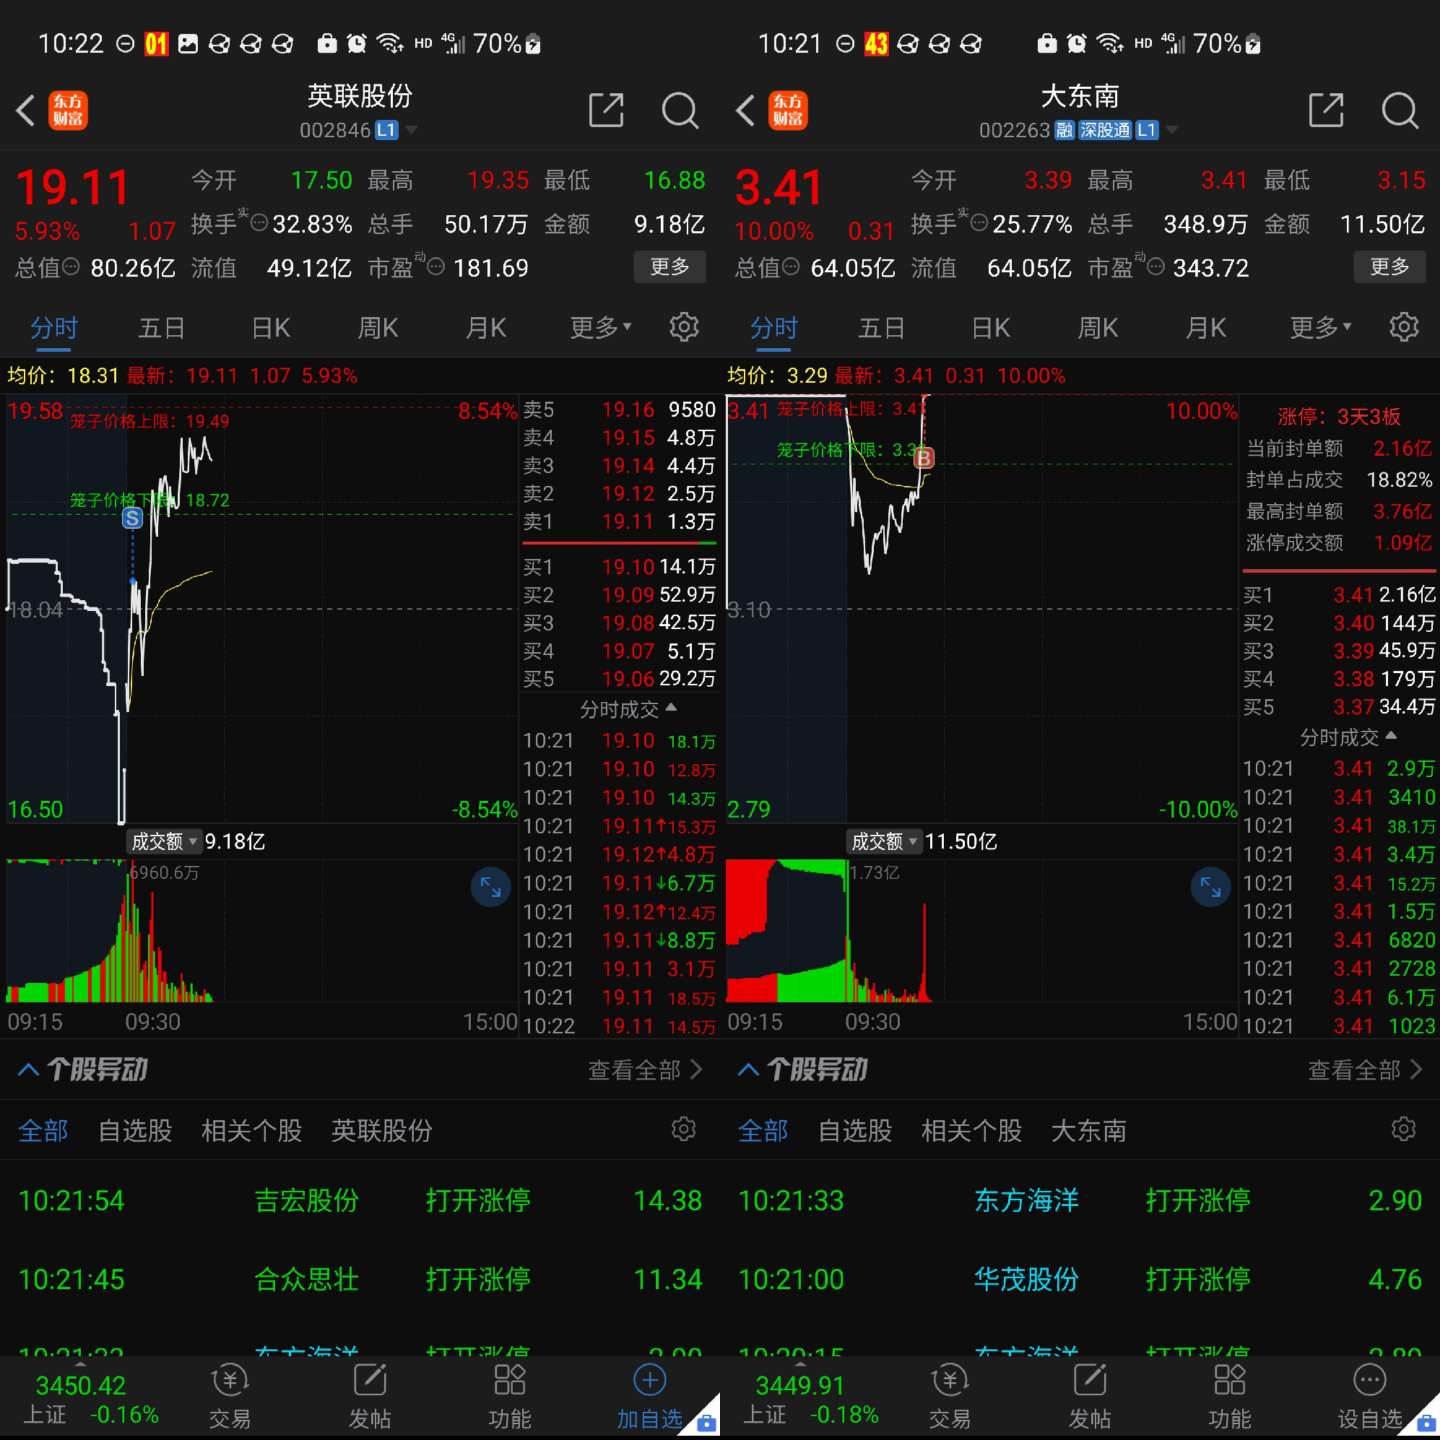Open search icon on 英联股份 header
Image resolution: width=1440 pixels, height=1440 pixels.
[x=680, y=110]
